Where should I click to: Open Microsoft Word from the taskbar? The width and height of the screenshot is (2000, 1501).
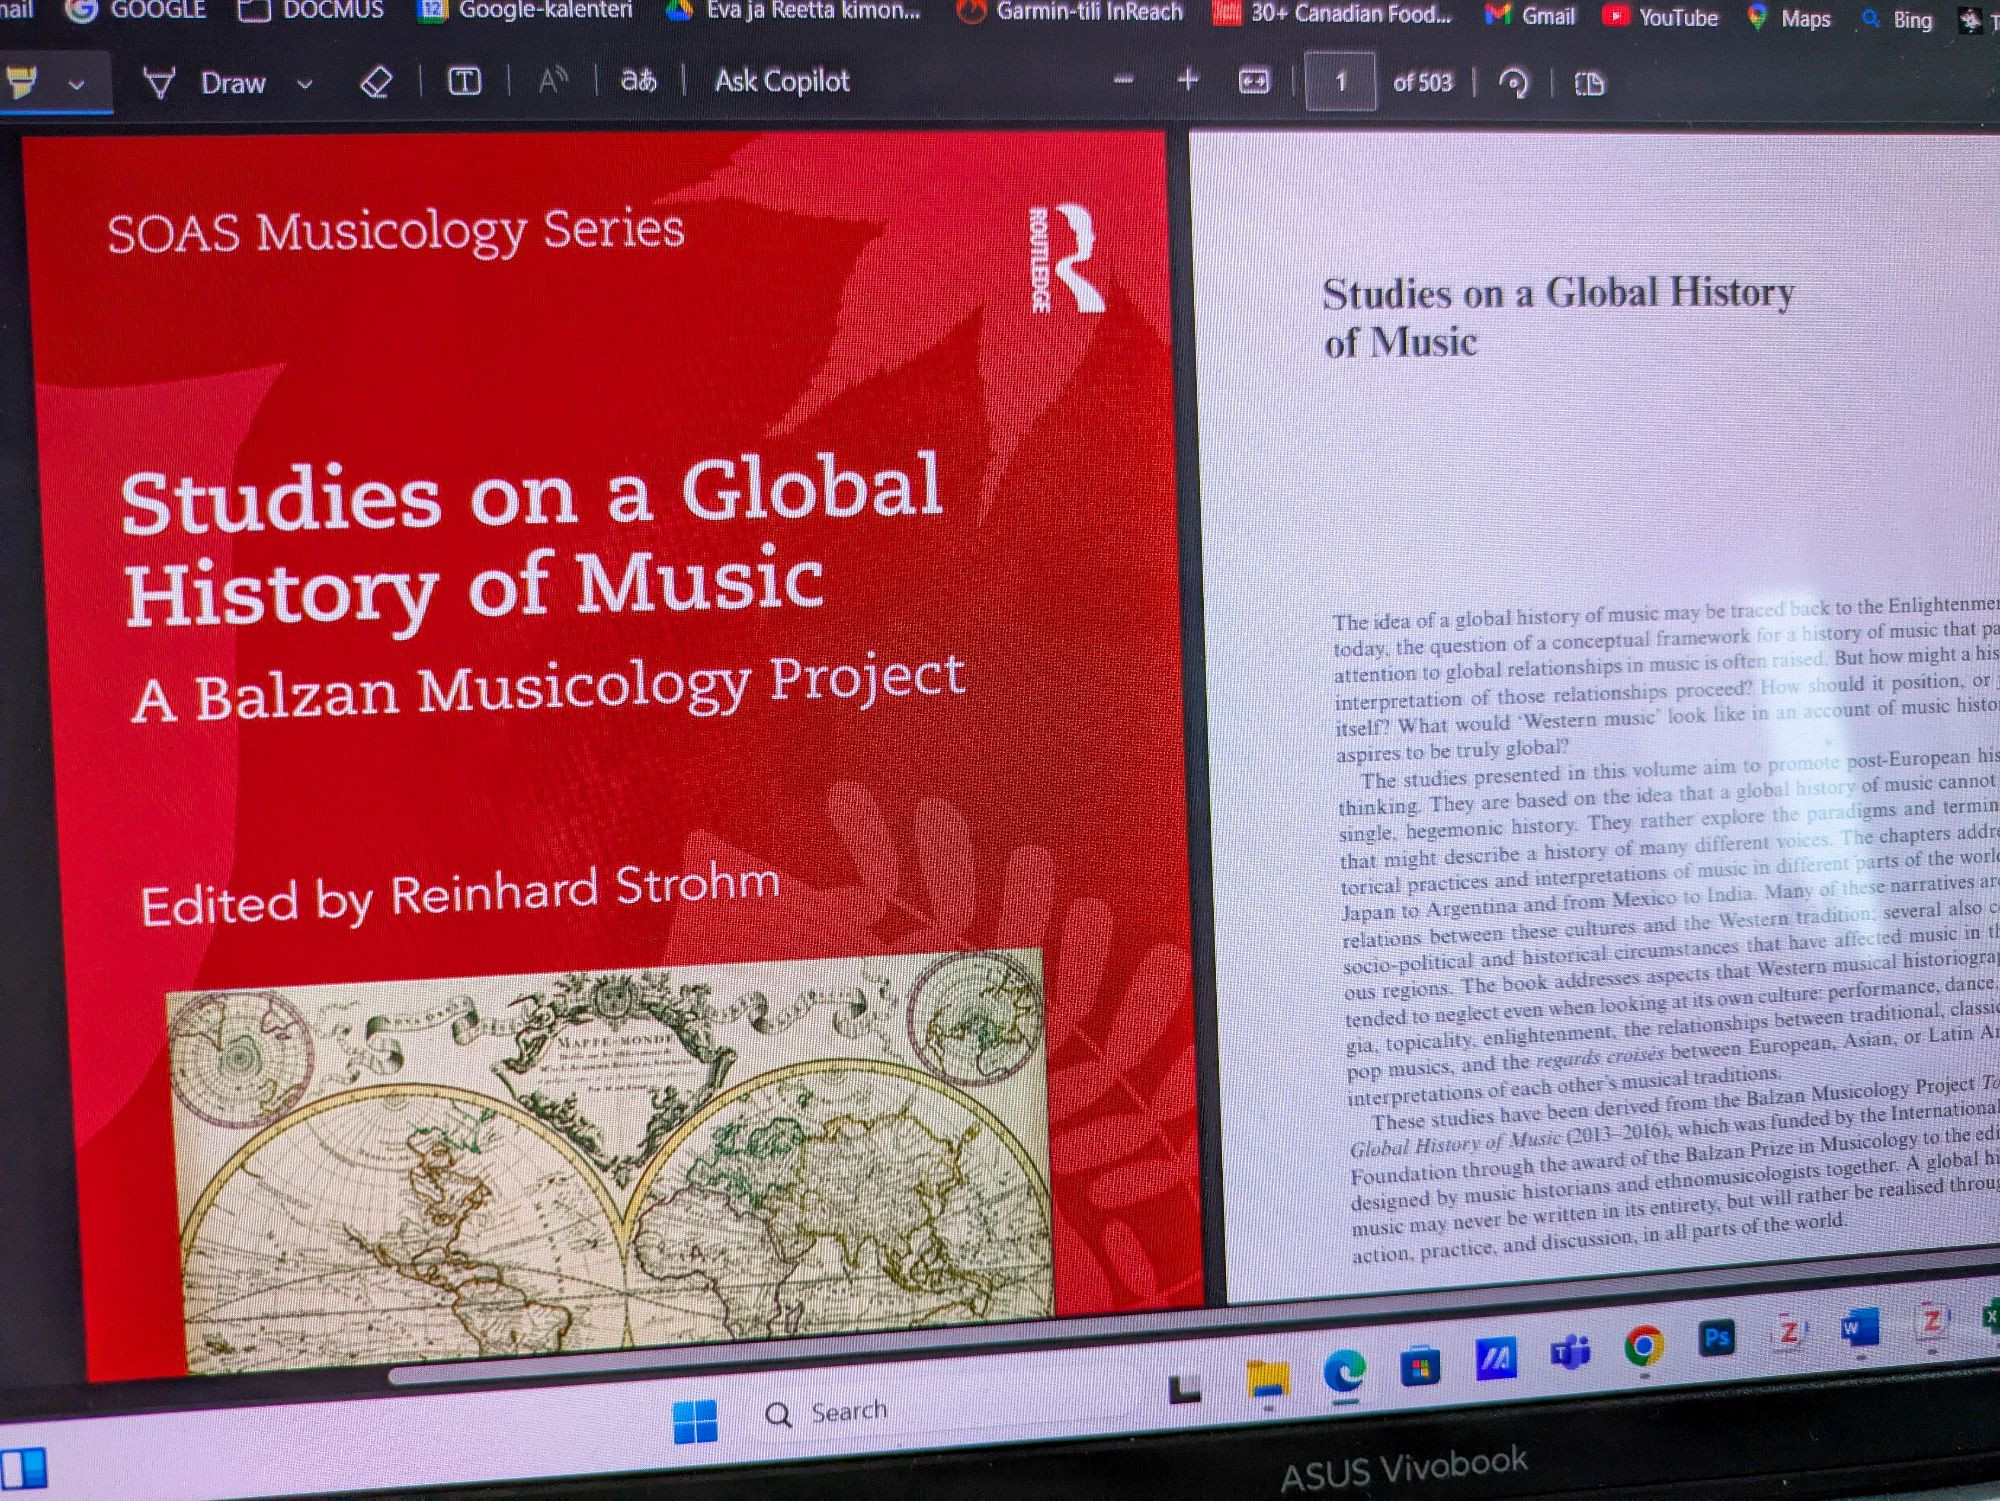click(1859, 1327)
